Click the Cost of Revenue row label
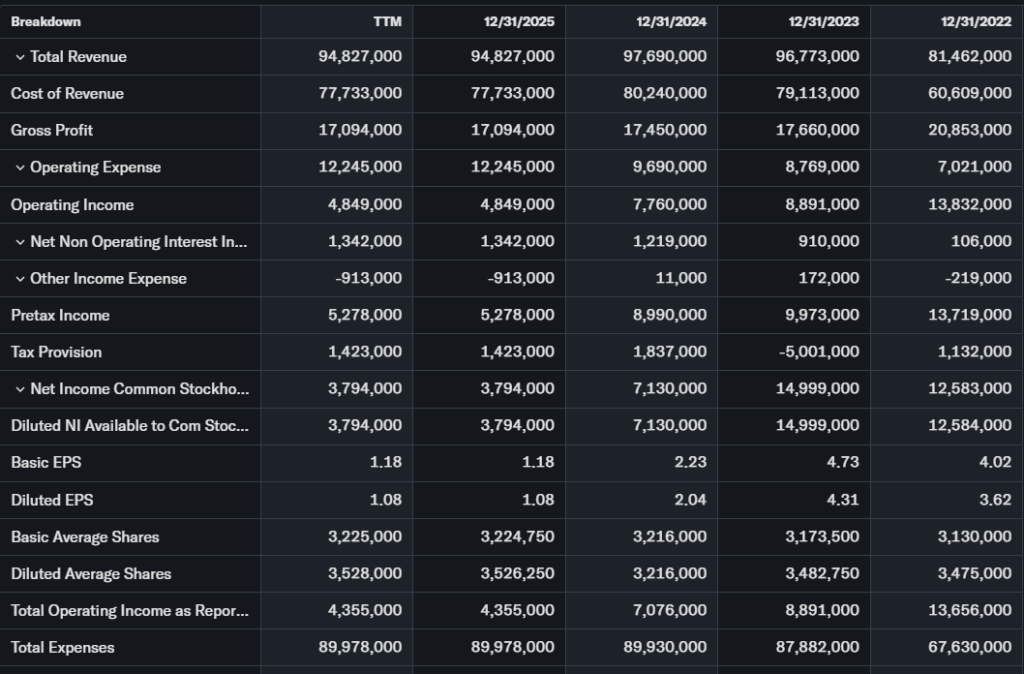The image size is (1024, 674). (x=67, y=94)
